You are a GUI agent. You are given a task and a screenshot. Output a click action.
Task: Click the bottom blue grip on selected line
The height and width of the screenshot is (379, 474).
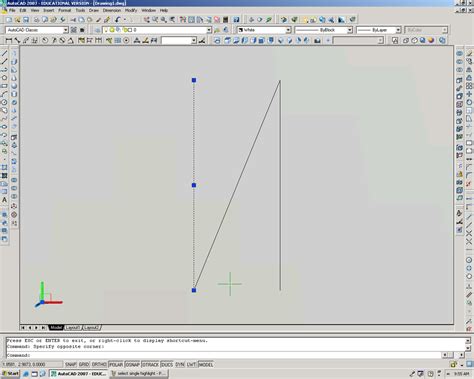194,290
